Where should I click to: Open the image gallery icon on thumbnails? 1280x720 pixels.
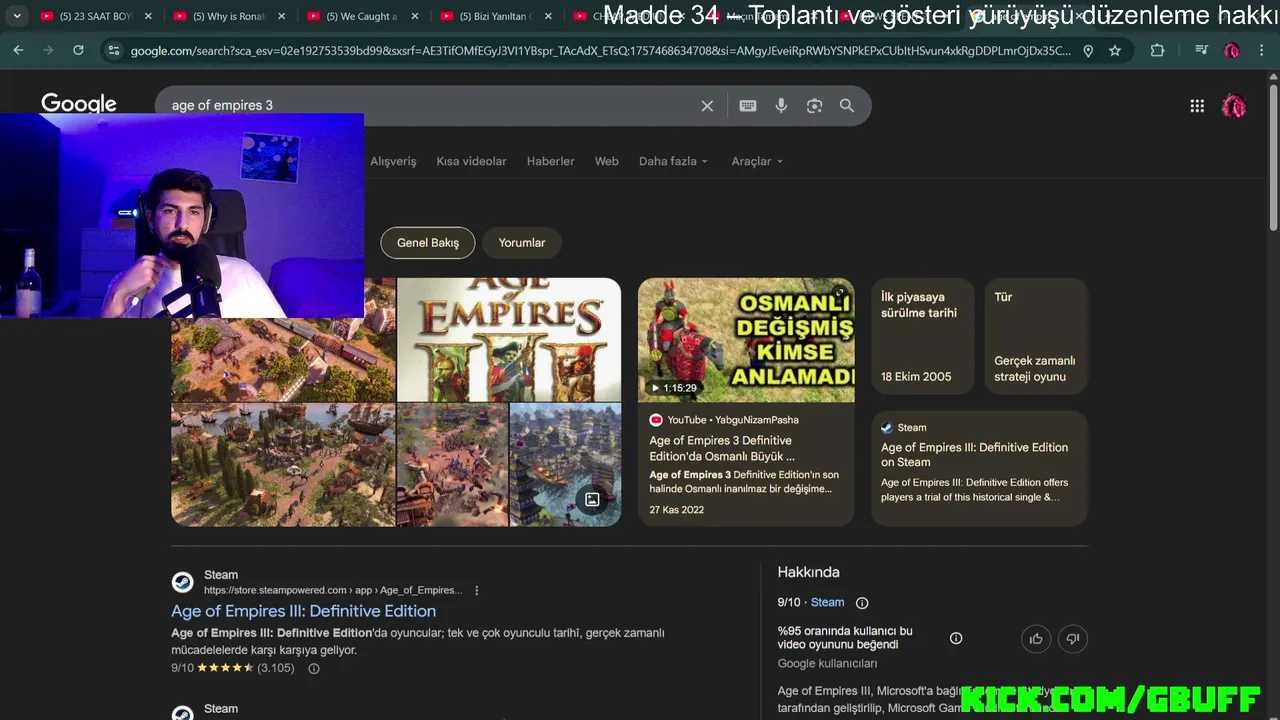point(592,499)
